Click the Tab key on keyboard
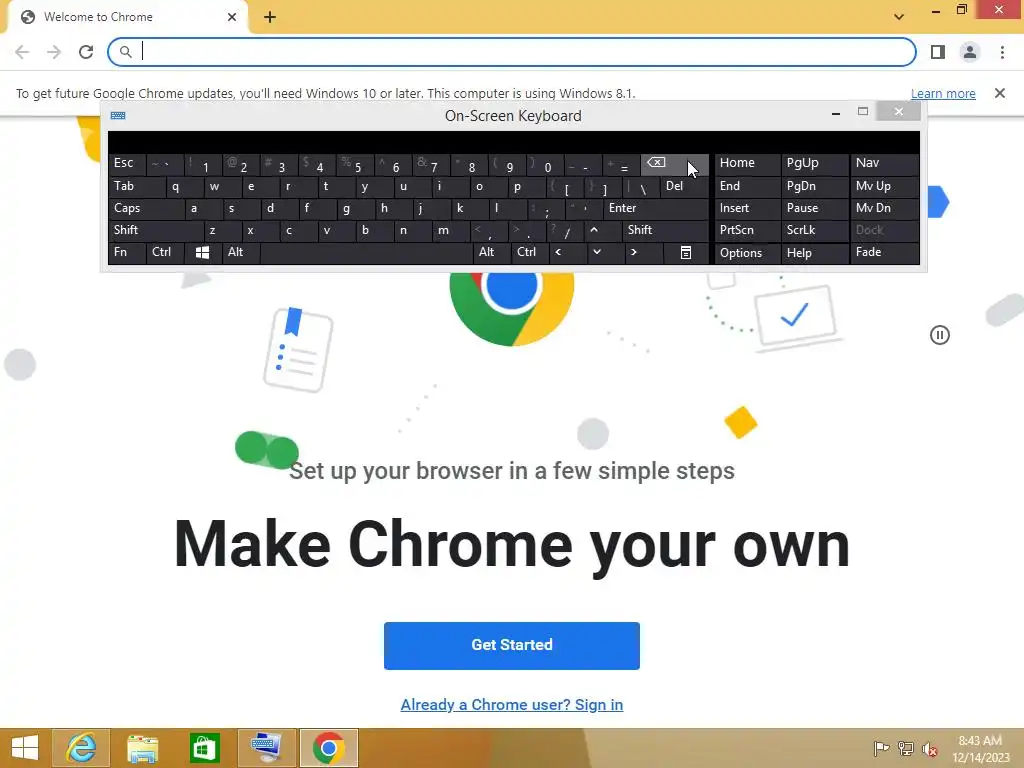1024x768 pixels. click(x=136, y=186)
